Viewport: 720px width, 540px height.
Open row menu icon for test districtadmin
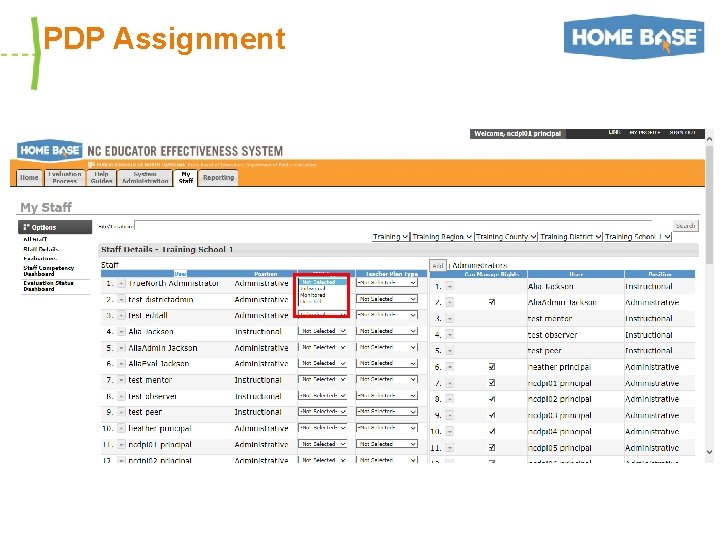(x=121, y=300)
